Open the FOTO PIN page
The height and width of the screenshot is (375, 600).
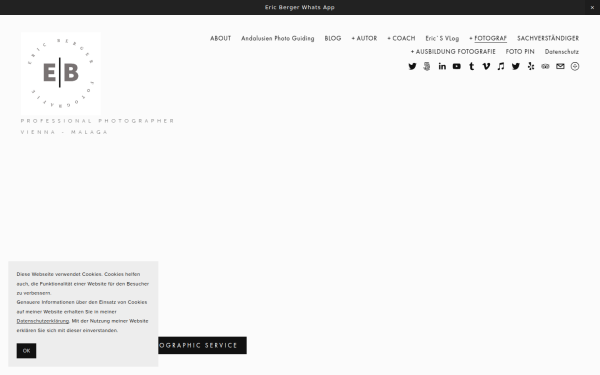(520, 52)
